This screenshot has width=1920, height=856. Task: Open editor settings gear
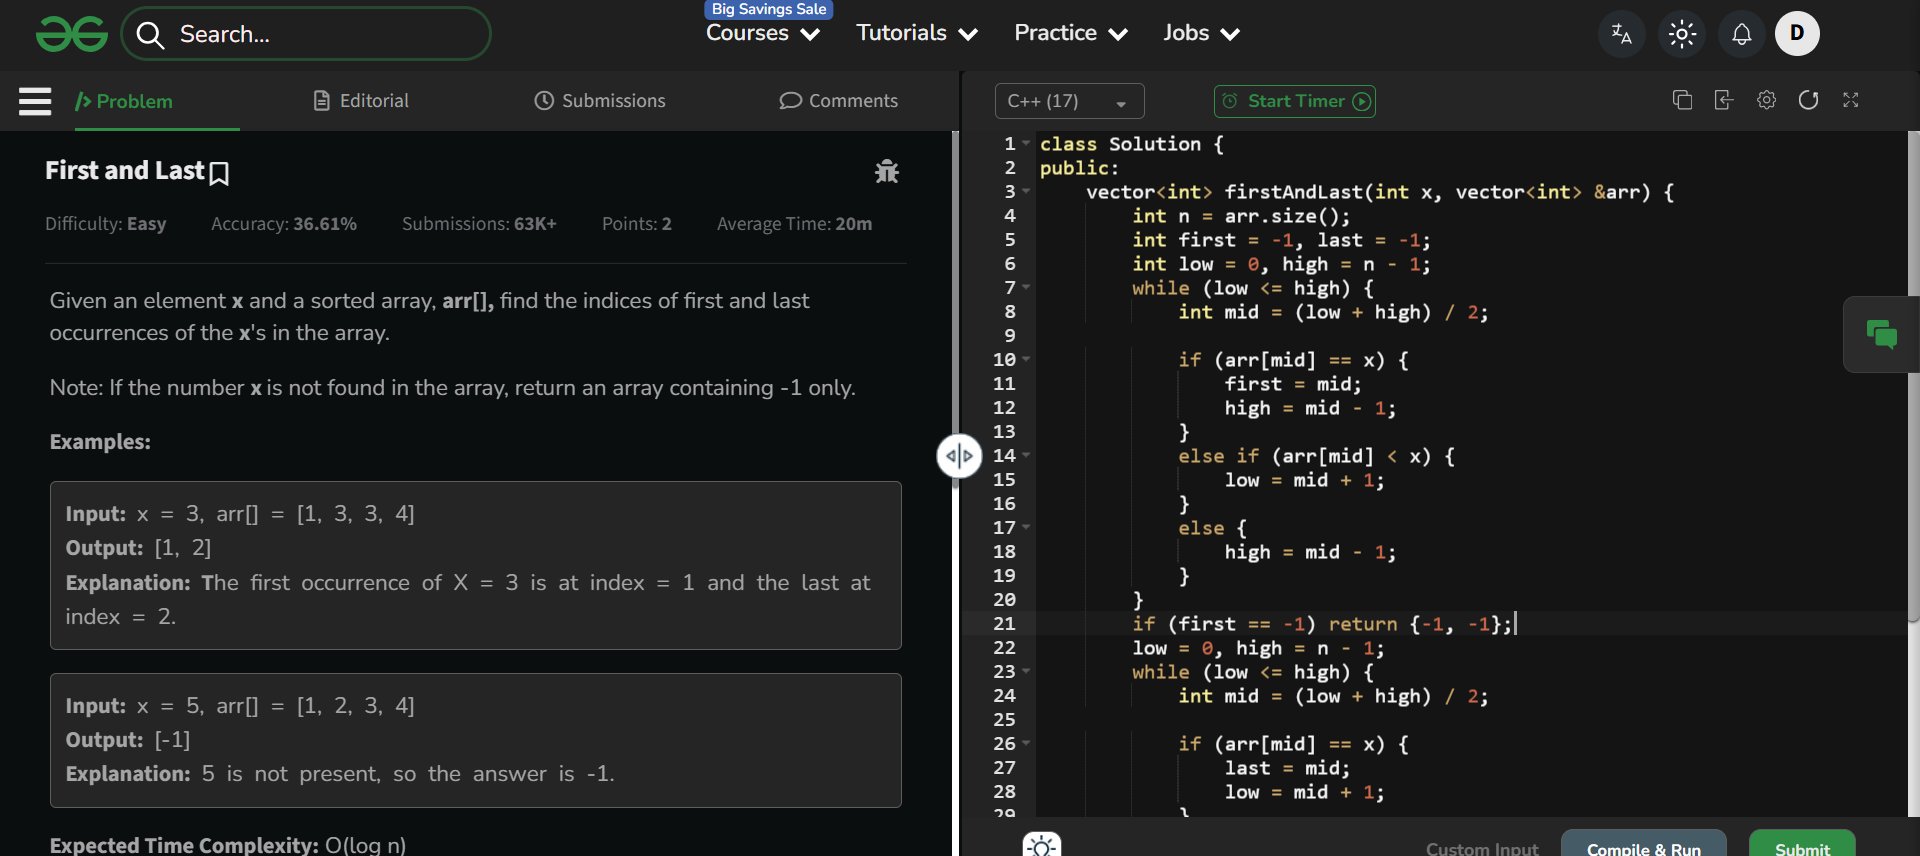[1766, 100]
